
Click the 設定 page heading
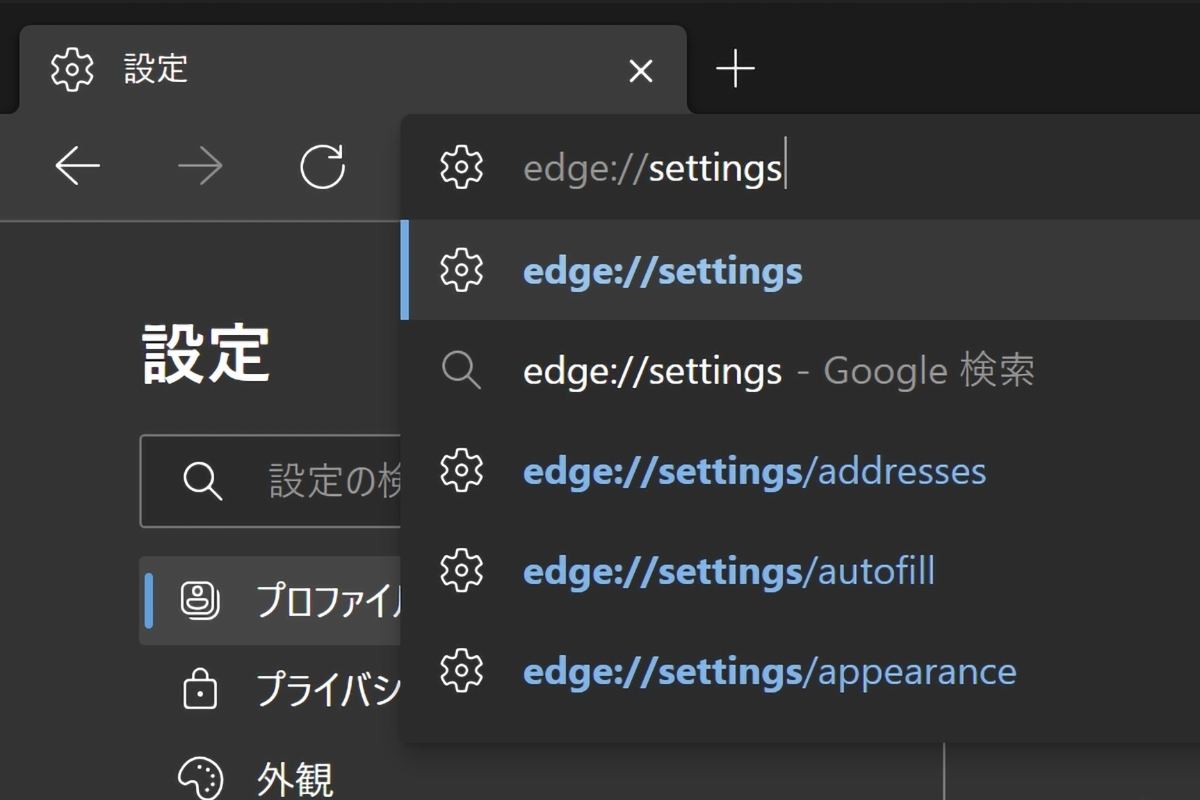[206, 353]
